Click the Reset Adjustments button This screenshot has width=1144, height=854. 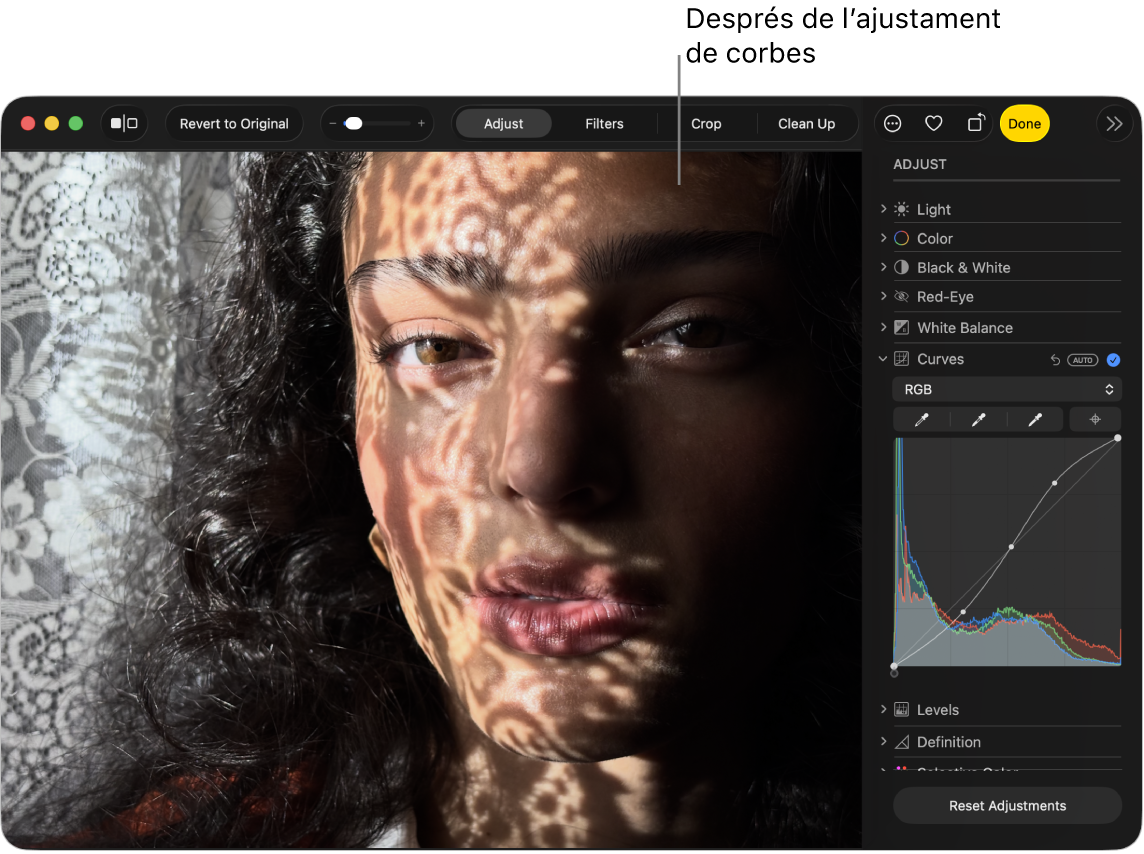[1007, 806]
